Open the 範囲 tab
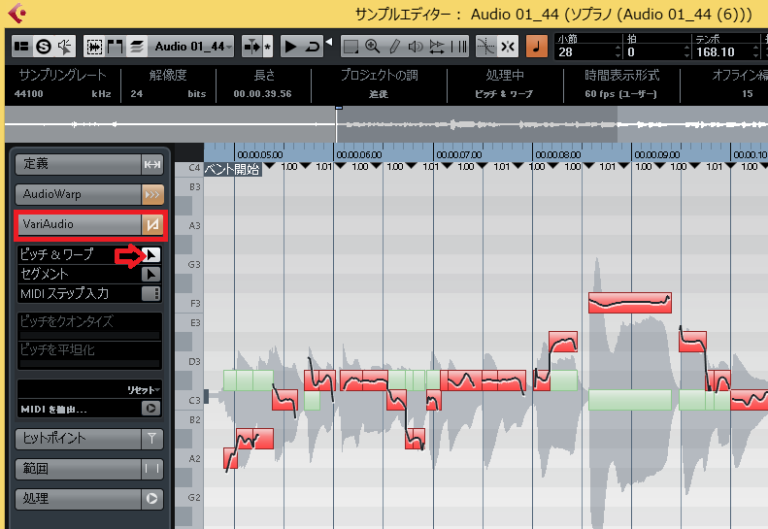Screen dimensions: 768x529 78,469
